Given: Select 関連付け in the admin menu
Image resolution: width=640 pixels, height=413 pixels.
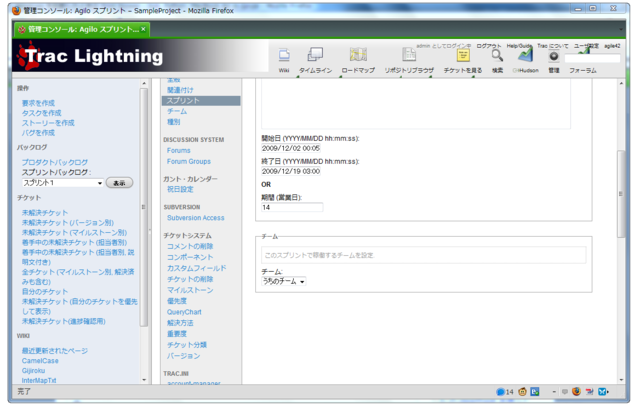Looking at the screenshot, I should [x=180, y=90].
